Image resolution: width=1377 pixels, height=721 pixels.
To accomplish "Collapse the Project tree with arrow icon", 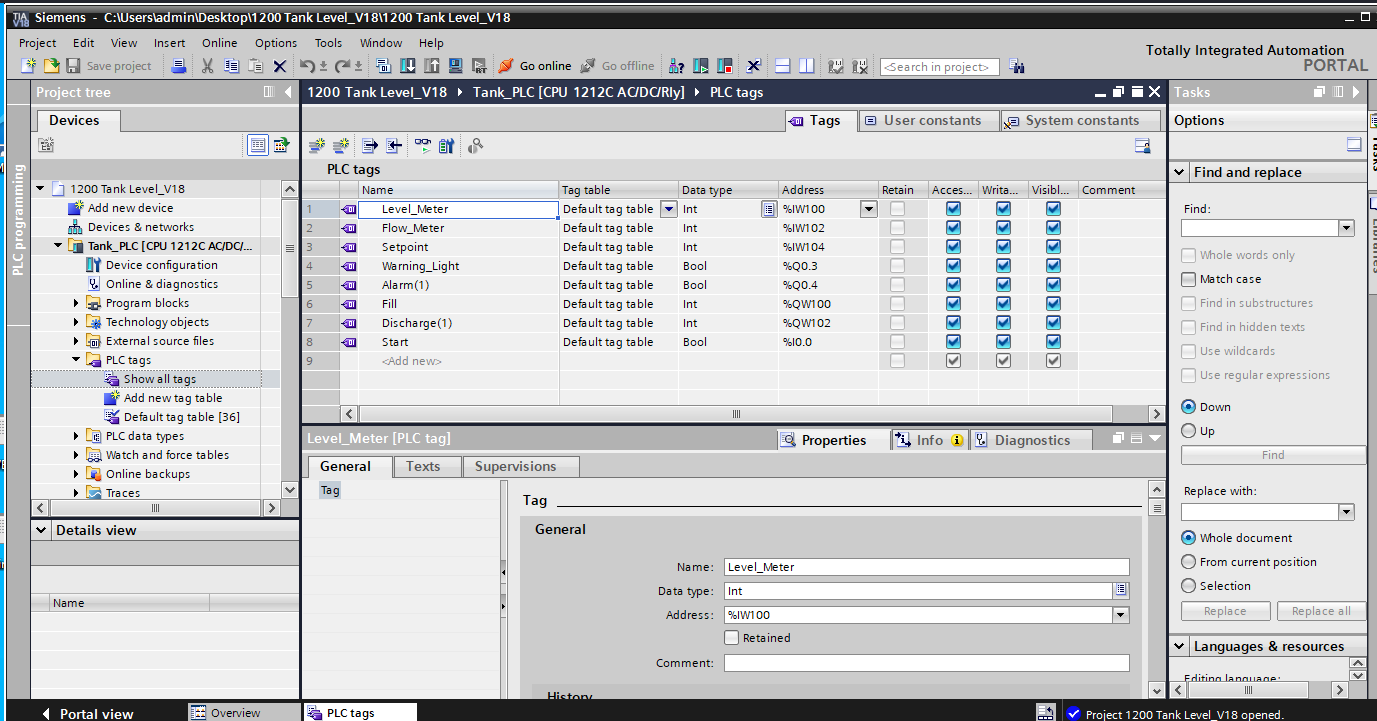I will tap(287, 92).
